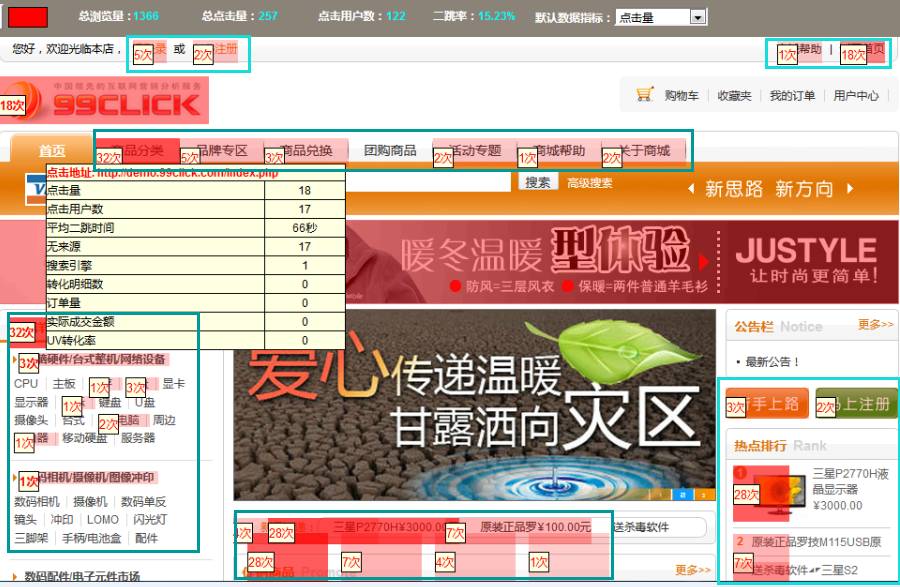Open the LOMO category

tap(103, 519)
